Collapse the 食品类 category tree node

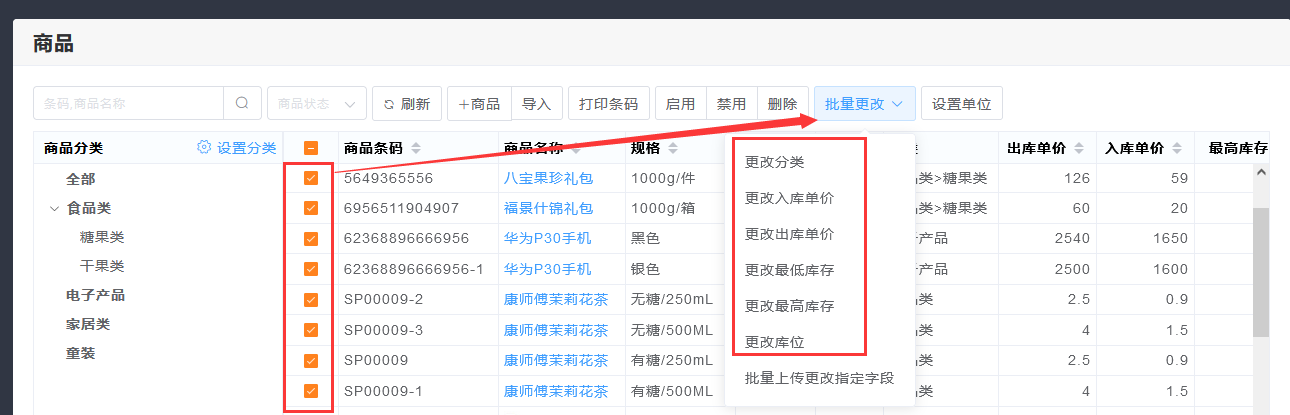[54, 209]
